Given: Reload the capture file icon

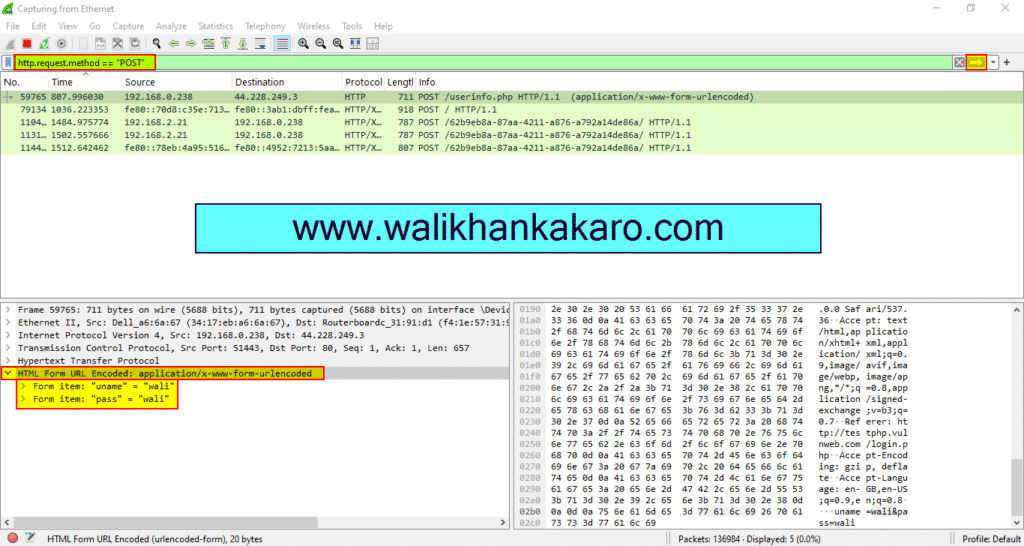Looking at the screenshot, I should 135,44.
